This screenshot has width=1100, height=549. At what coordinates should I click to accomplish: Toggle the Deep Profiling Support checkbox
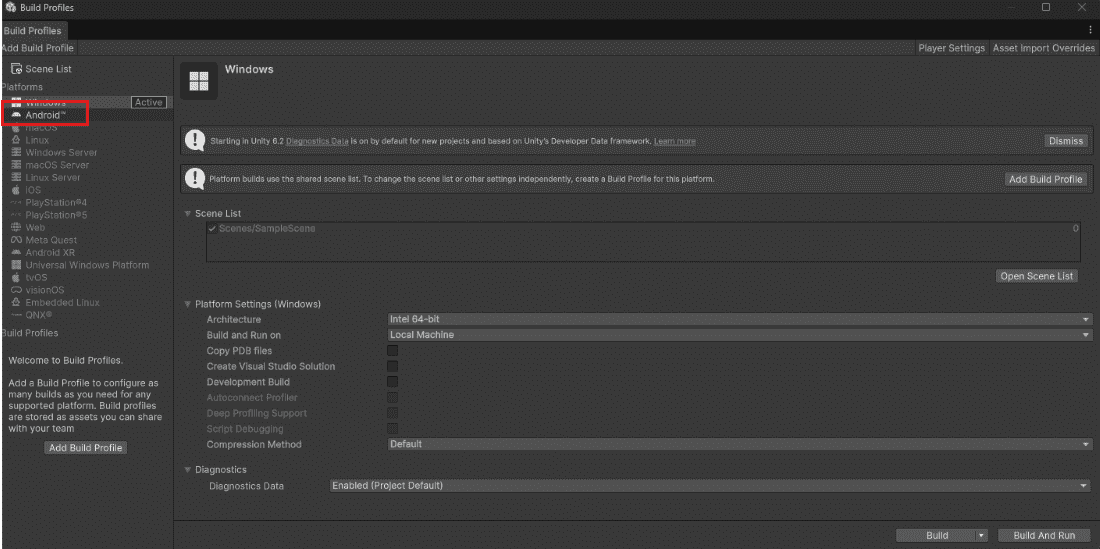click(393, 413)
